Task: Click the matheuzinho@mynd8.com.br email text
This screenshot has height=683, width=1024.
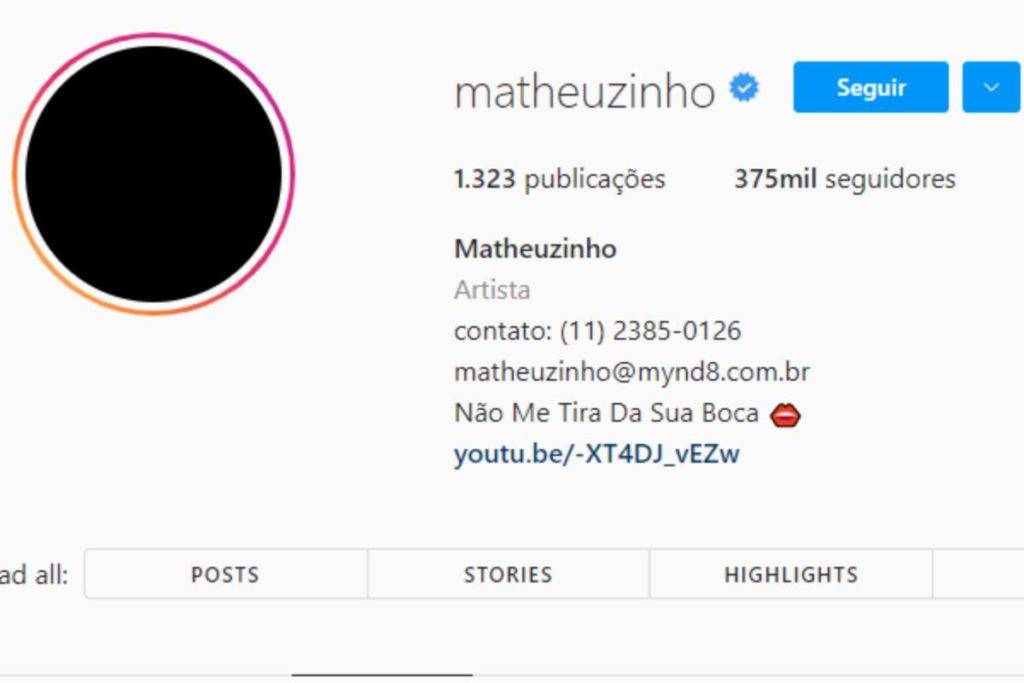Action: click(632, 372)
